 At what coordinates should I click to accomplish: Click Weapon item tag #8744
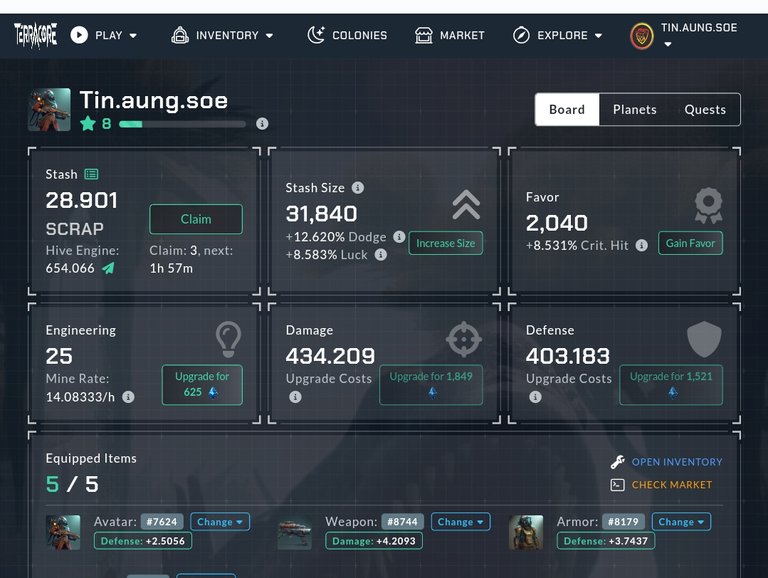coord(402,522)
